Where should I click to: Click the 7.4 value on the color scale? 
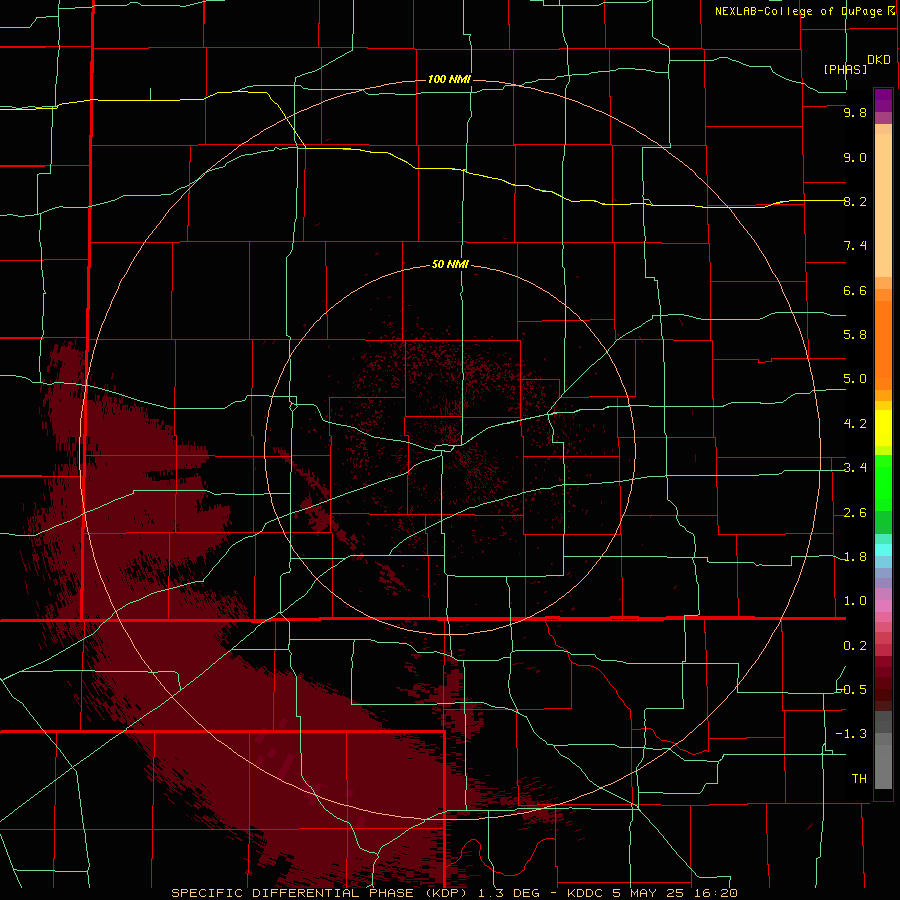tap(855, 246)
